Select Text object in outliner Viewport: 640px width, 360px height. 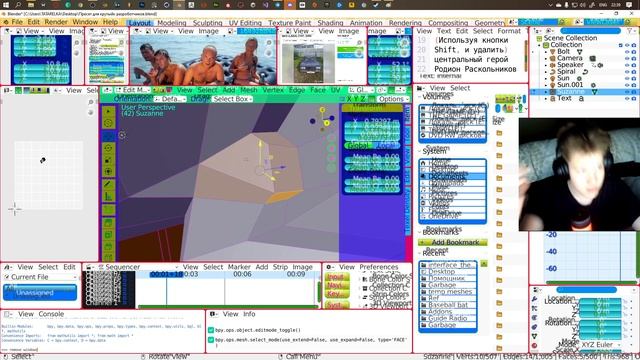click(564, 98)
